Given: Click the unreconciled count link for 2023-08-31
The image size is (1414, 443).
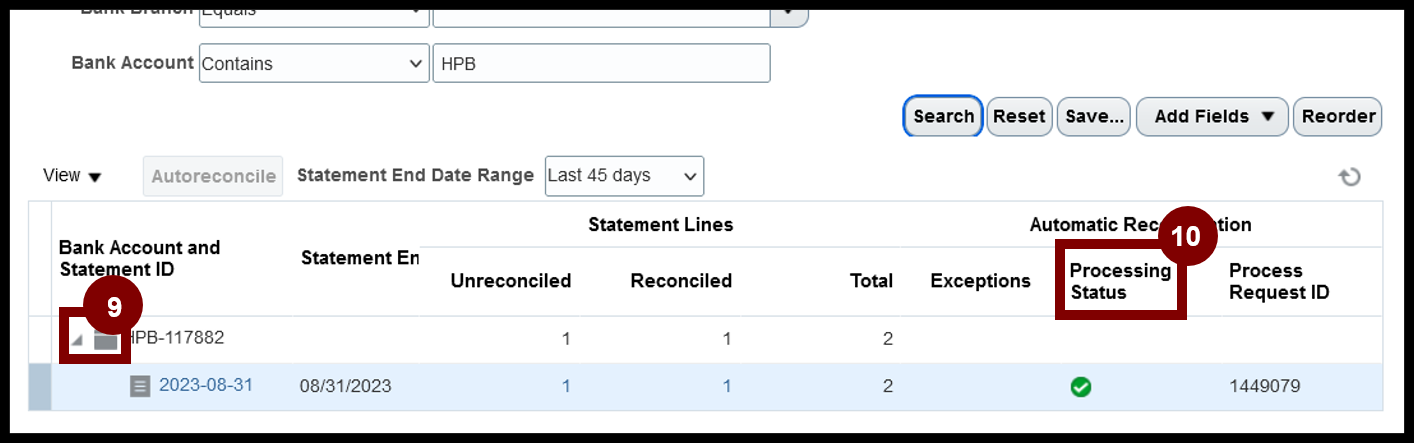Looking at the screenshot, I should (x=566, y=386).
